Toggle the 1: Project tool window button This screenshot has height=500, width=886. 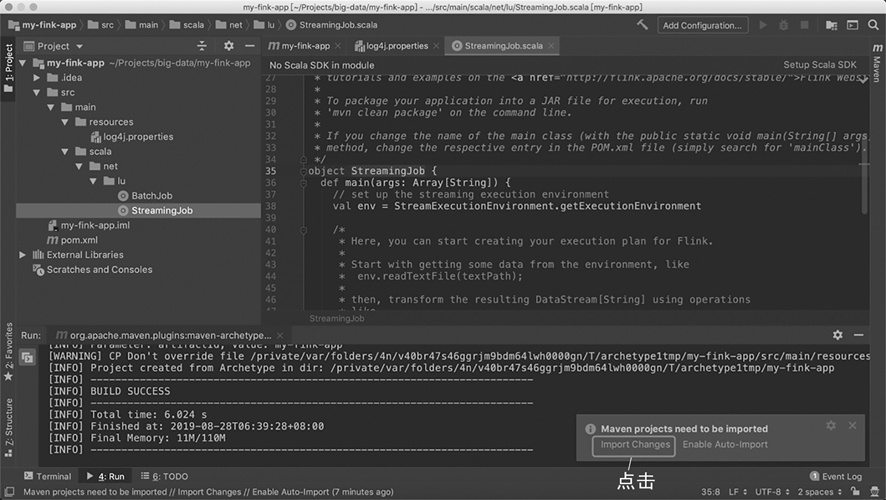[x=8, y=69]
